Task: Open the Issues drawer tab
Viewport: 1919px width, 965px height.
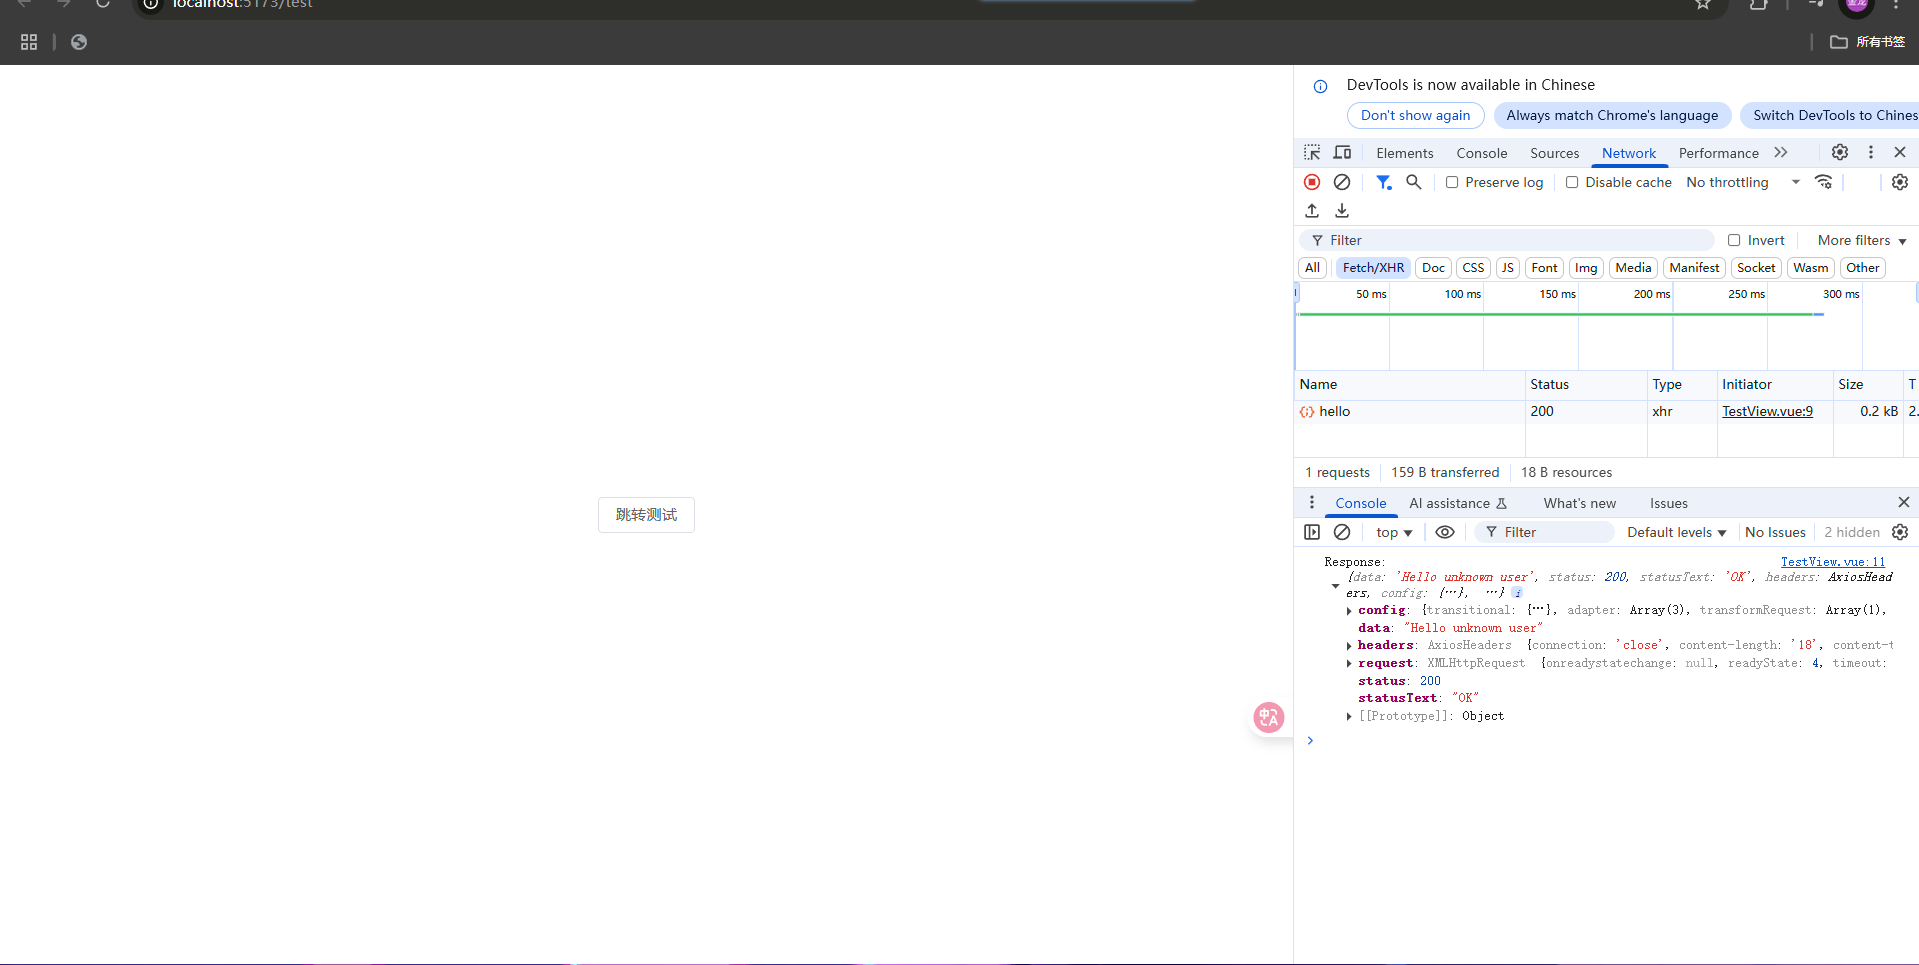Action: pos(1668,503)
